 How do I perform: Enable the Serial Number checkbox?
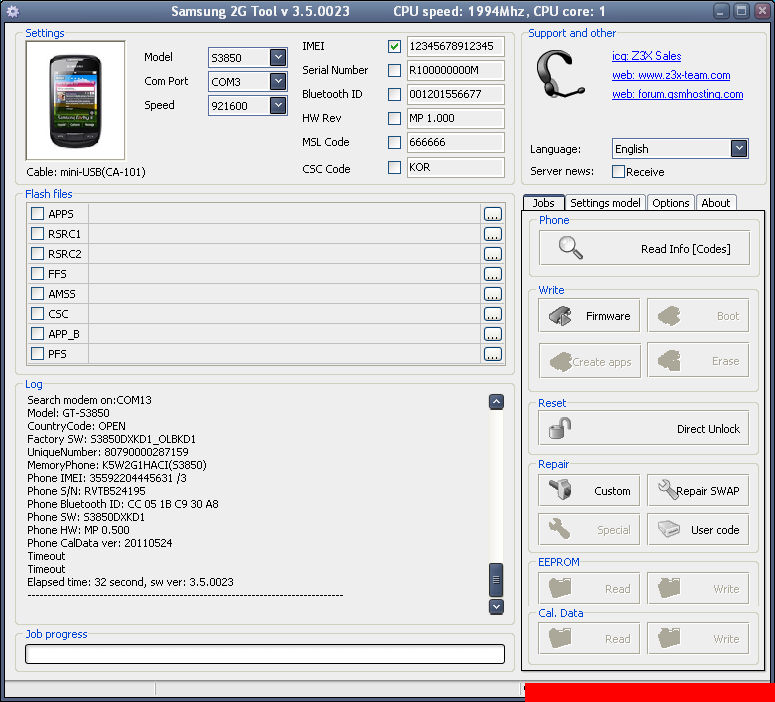pos(394,70)
